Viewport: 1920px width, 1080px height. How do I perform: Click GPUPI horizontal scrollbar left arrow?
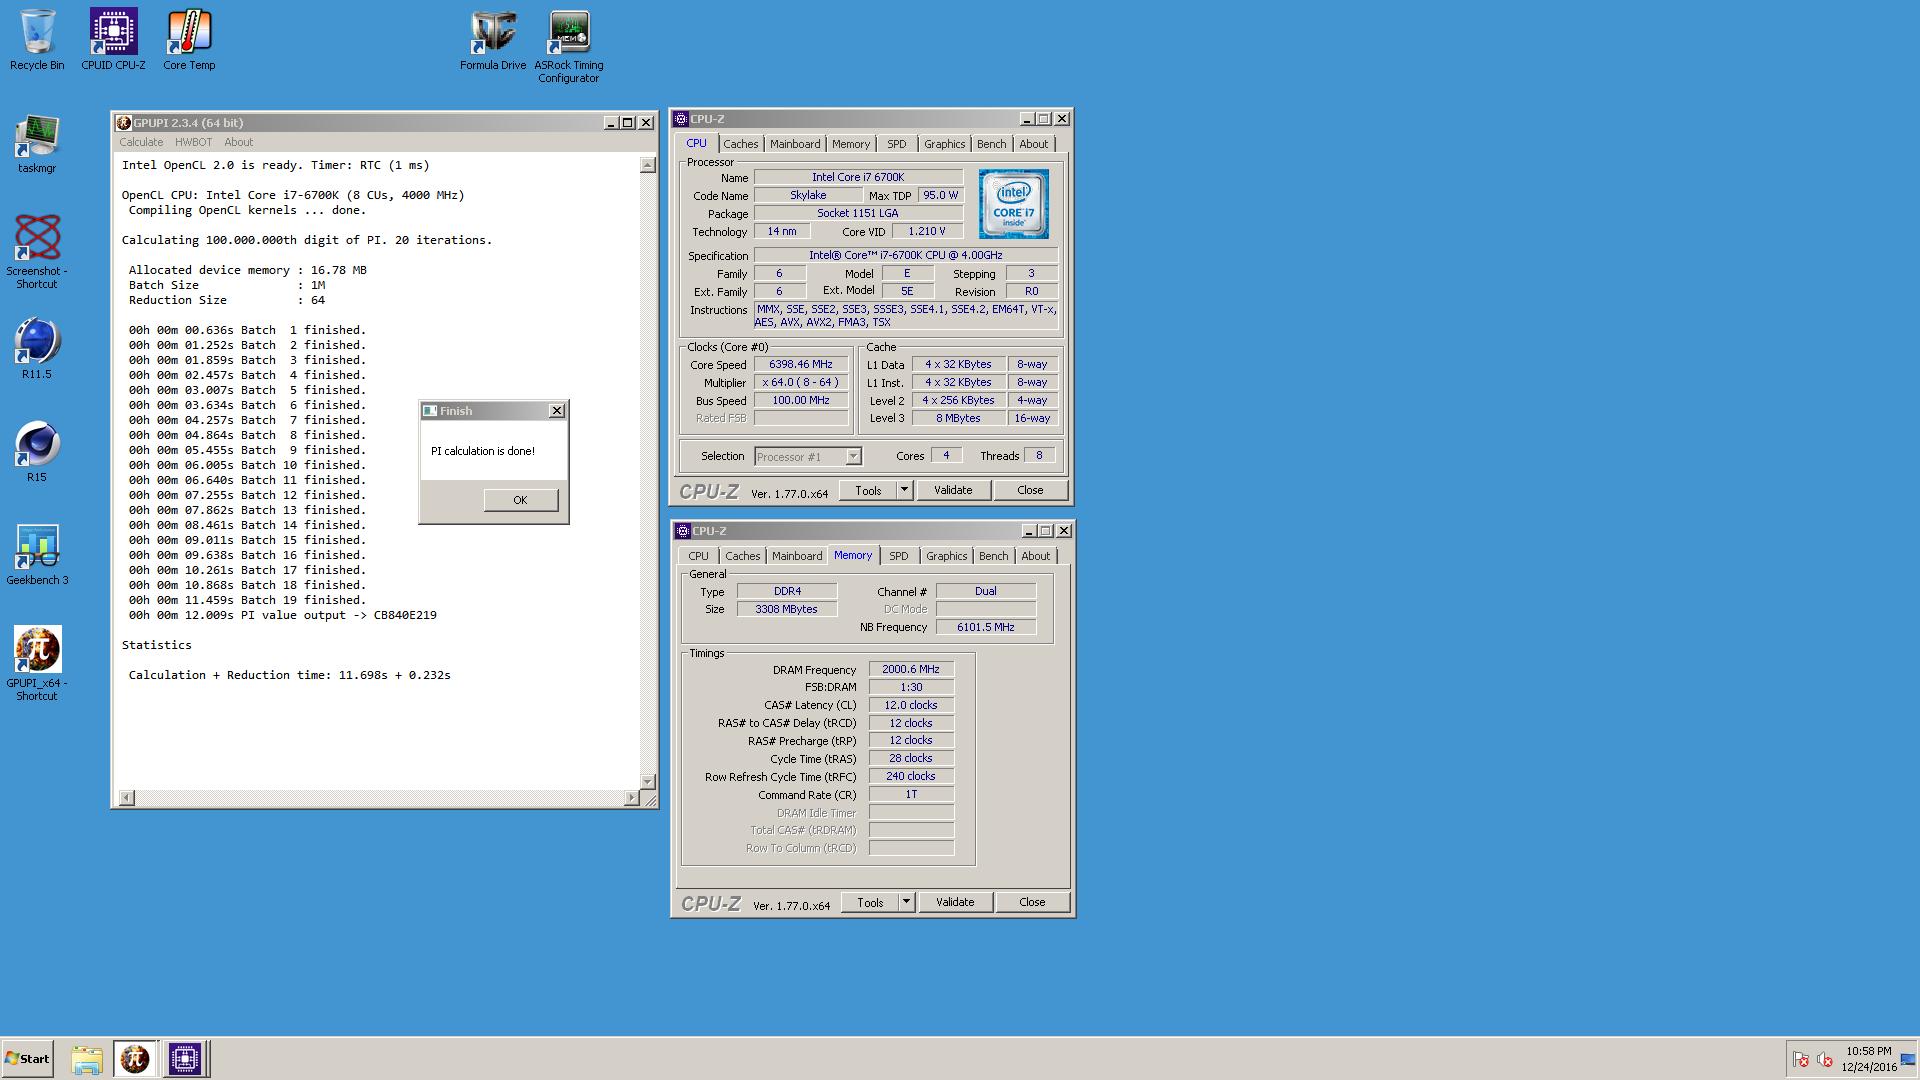126,798
